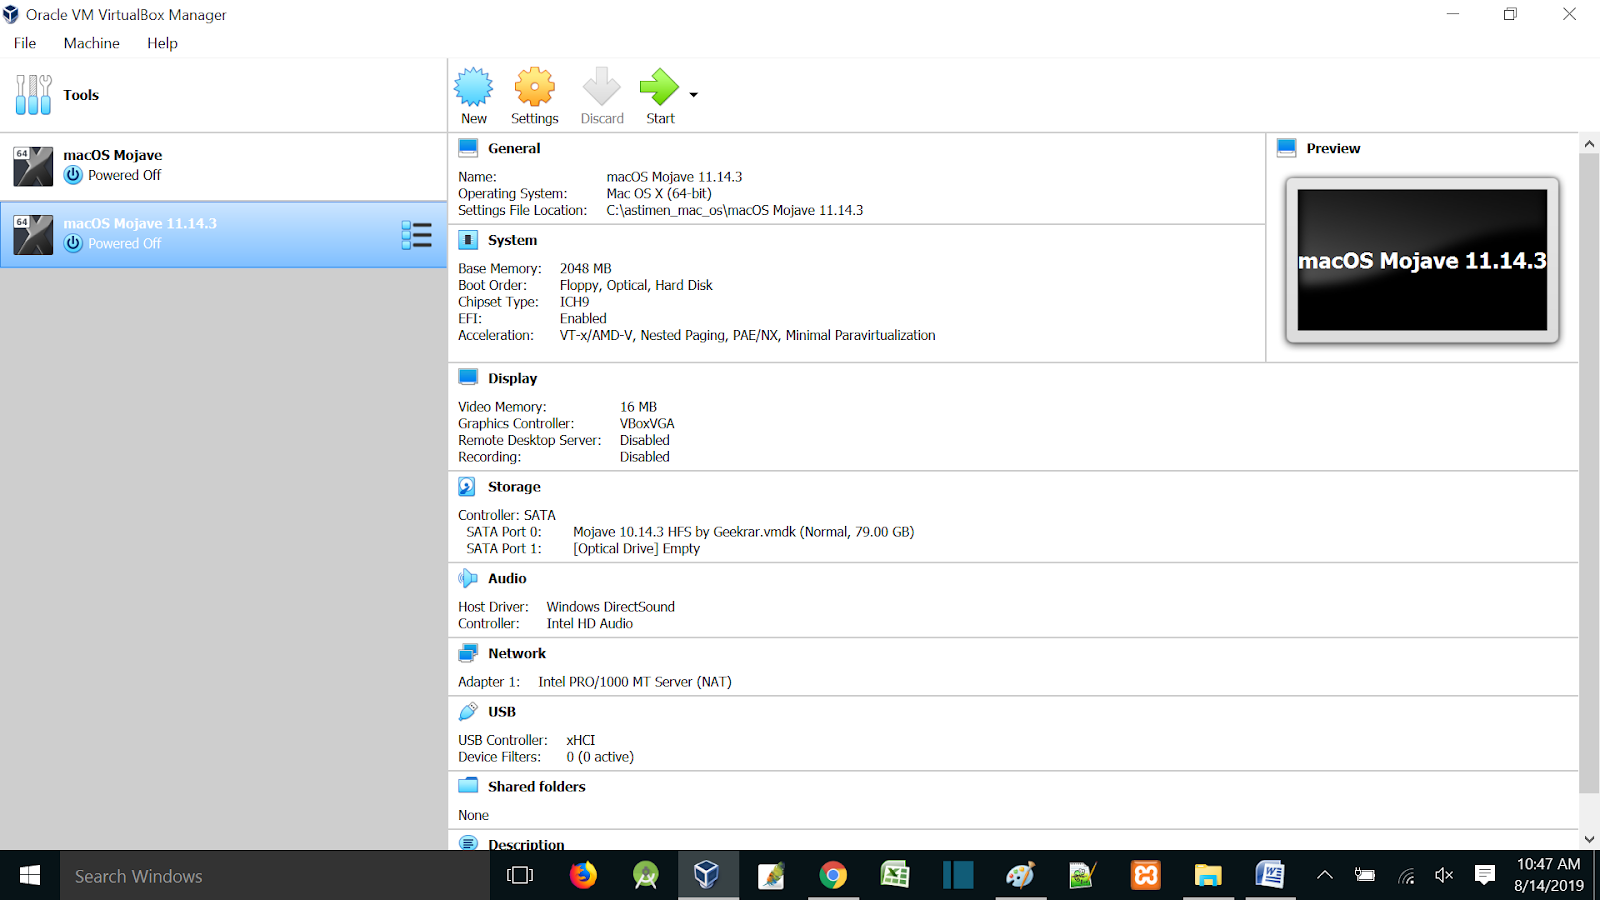Launch Google Chrome from the taskbar
The width and height of the screenshot is (1600, 900).
coord(833,875)
